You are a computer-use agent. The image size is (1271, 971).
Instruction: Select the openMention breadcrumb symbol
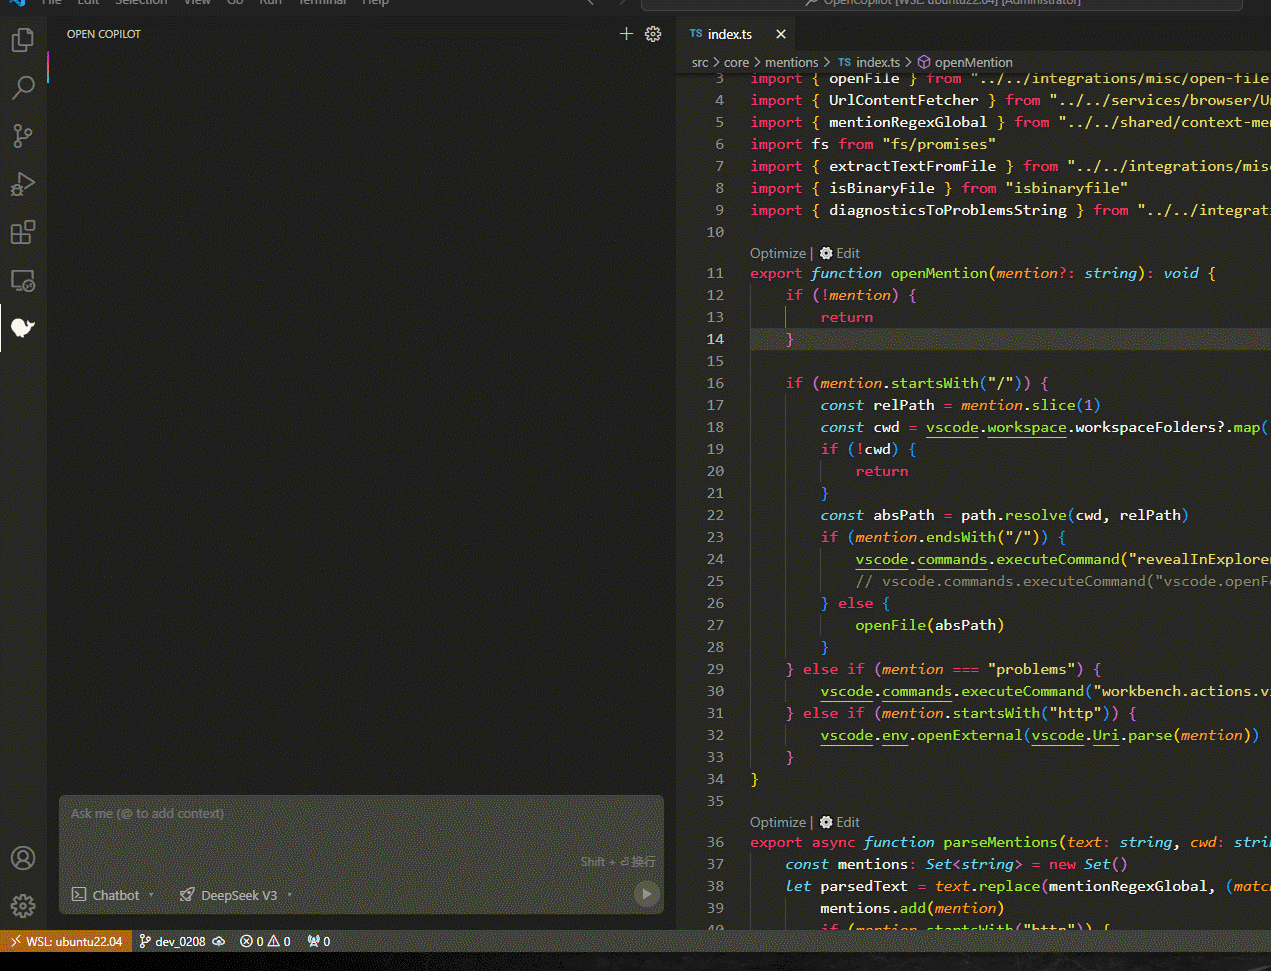coord(973,62)
